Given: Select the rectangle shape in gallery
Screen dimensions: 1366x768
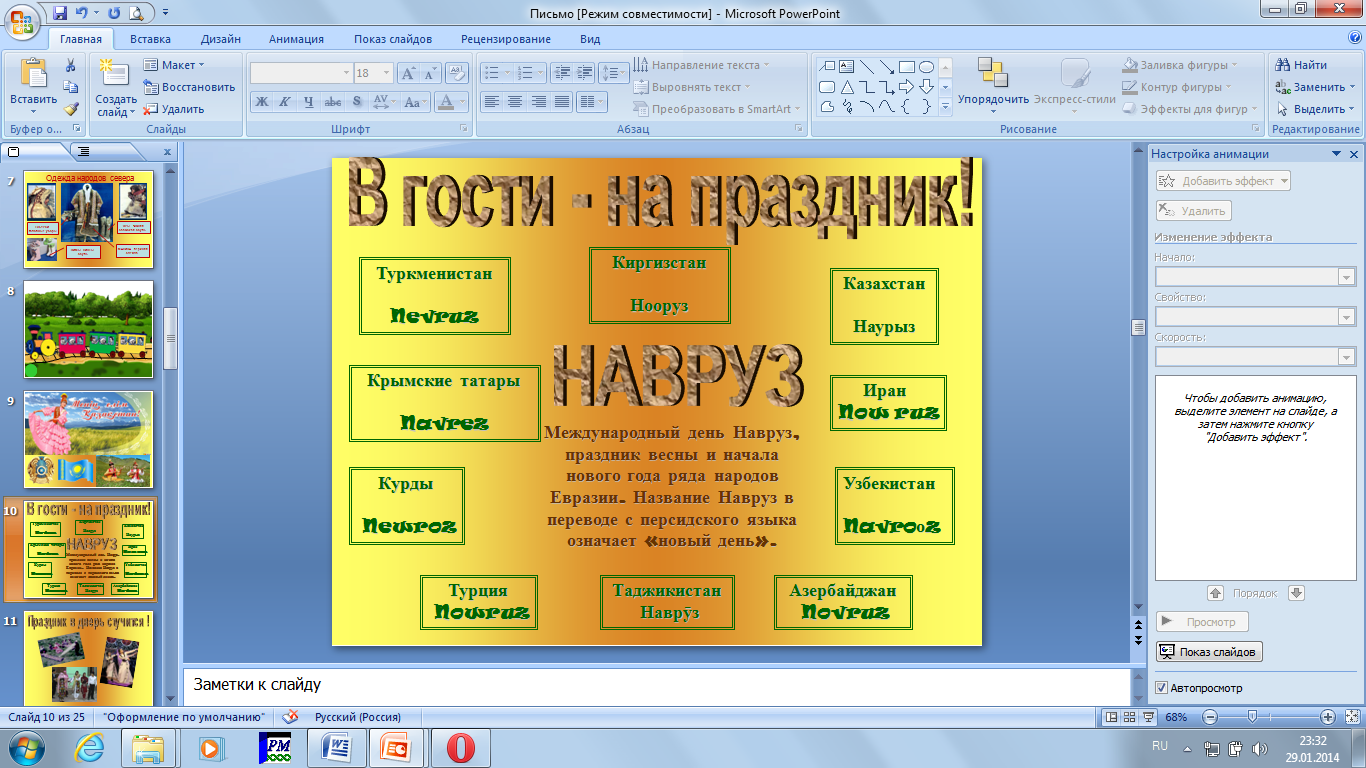Looking at the screenshot, I should click(x=907, y=67).
